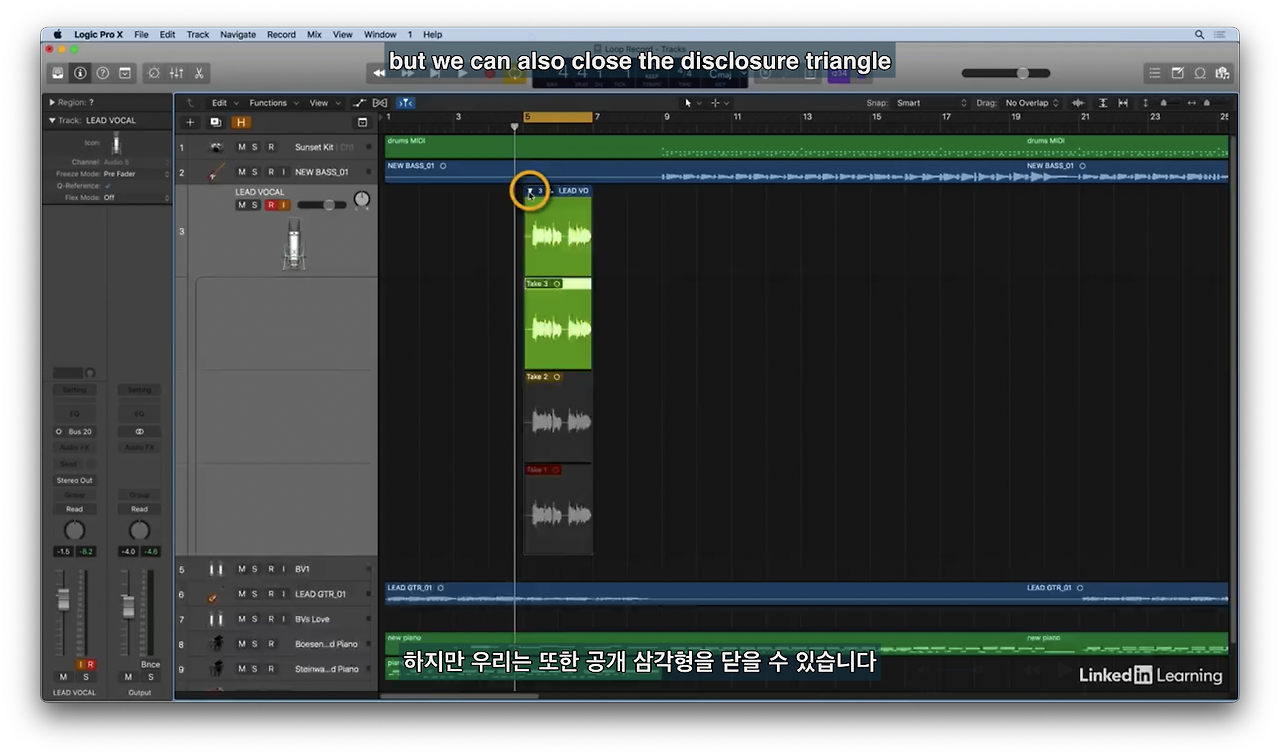Click the Sunset Kit drum icon

[x=215, y=147]
